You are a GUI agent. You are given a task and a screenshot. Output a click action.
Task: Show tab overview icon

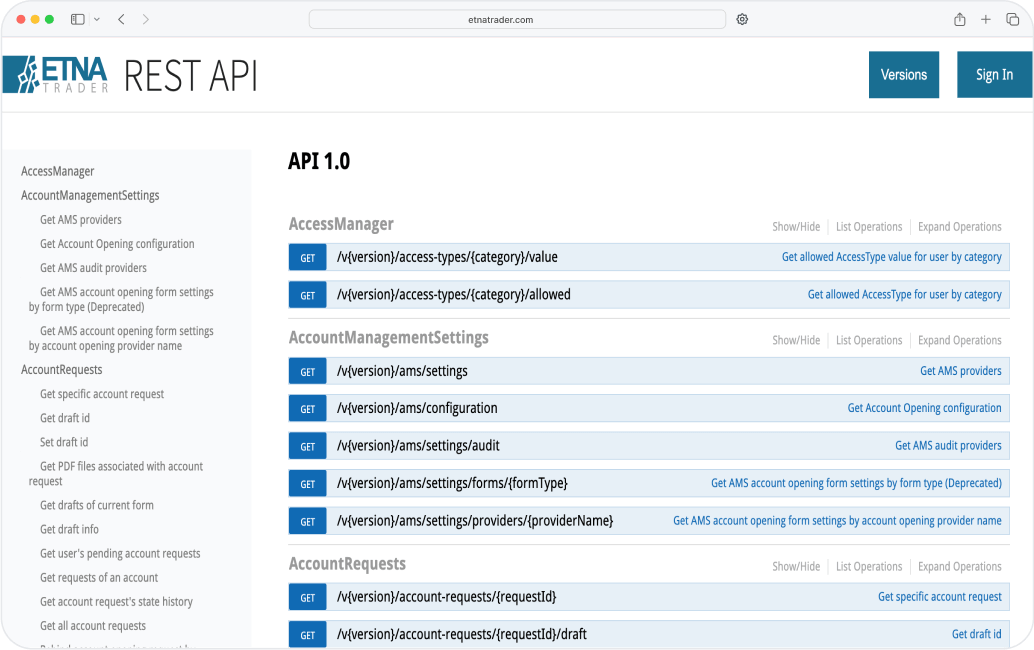[1012, 19]
